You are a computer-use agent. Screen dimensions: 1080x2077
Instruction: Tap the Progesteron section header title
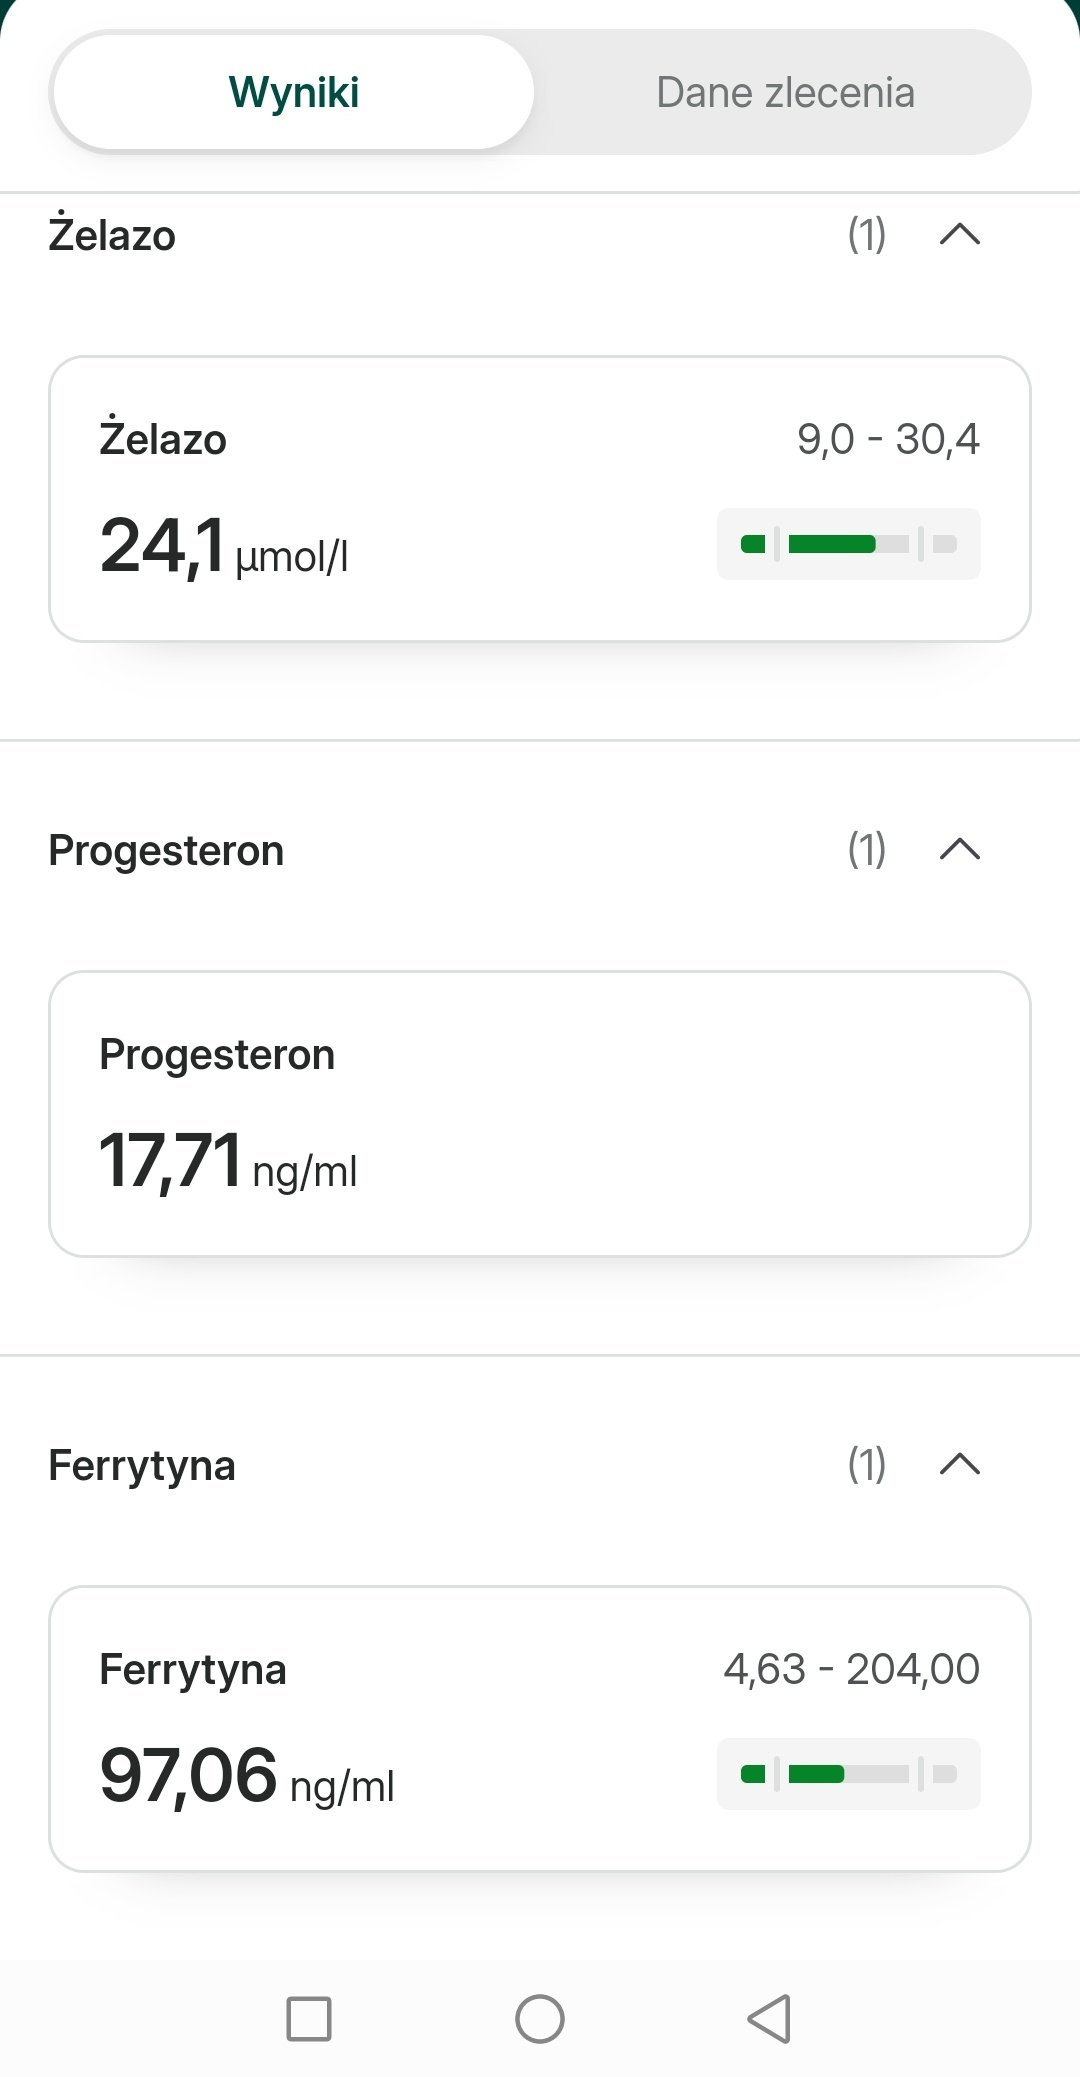click(166, 851)
